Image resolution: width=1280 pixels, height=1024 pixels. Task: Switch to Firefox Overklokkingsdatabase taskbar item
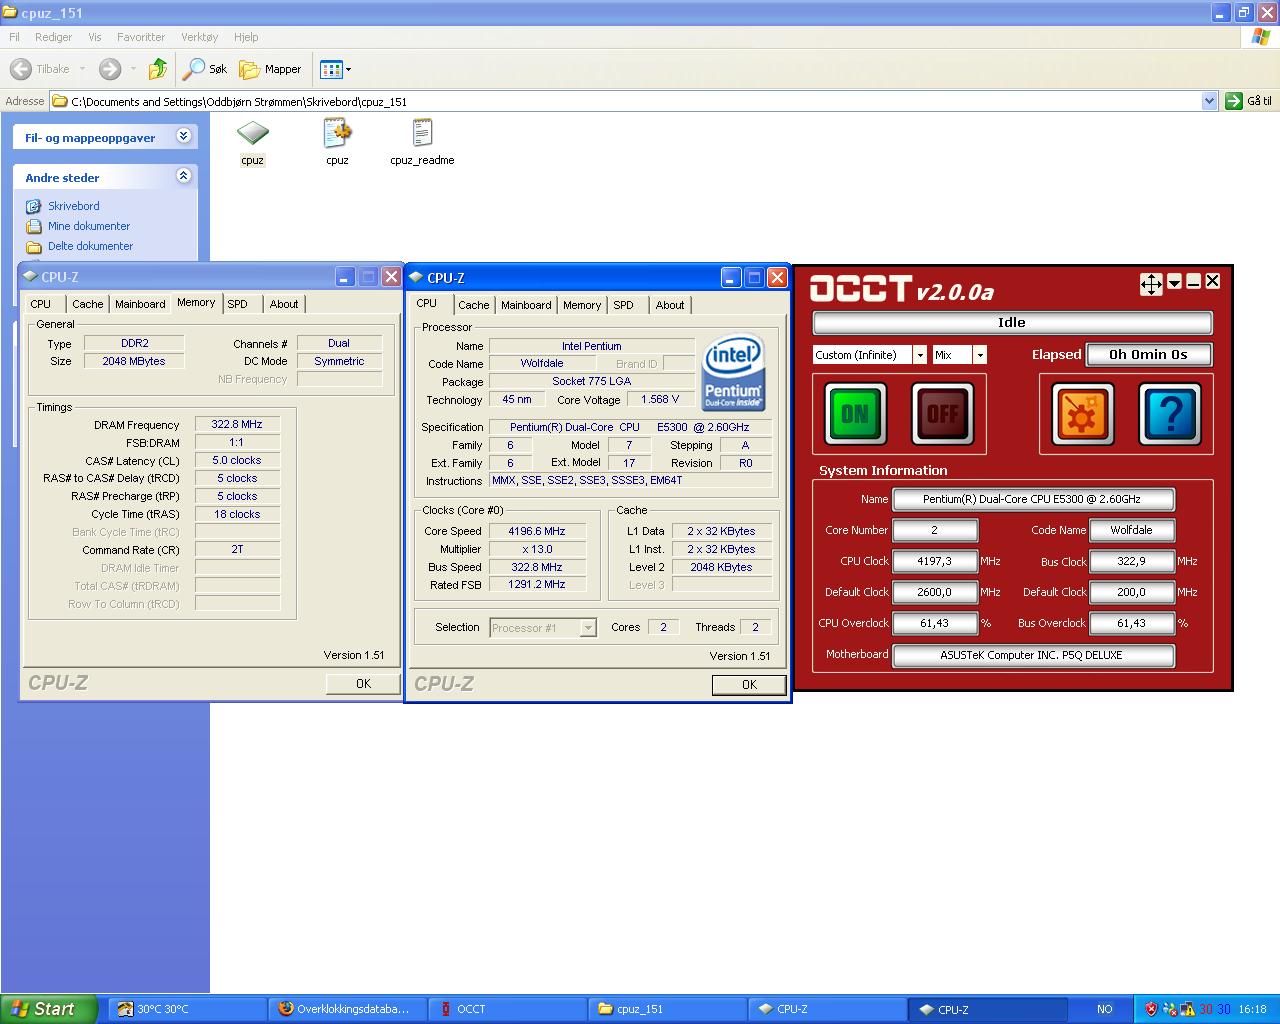tap(347, 1009)
